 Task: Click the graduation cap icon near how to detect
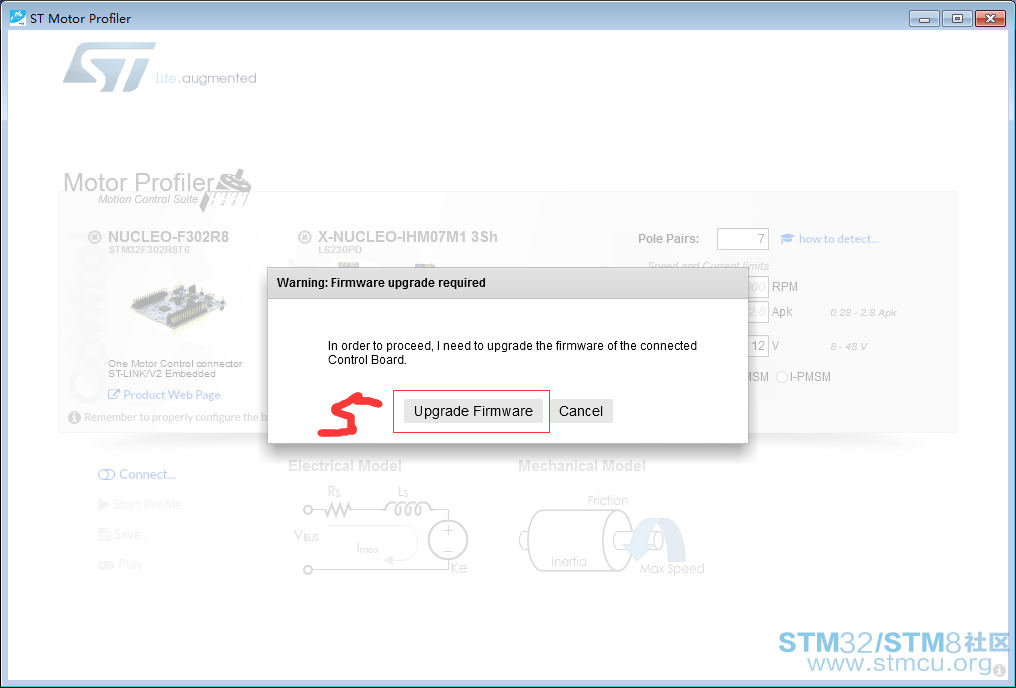pos(787,239)
